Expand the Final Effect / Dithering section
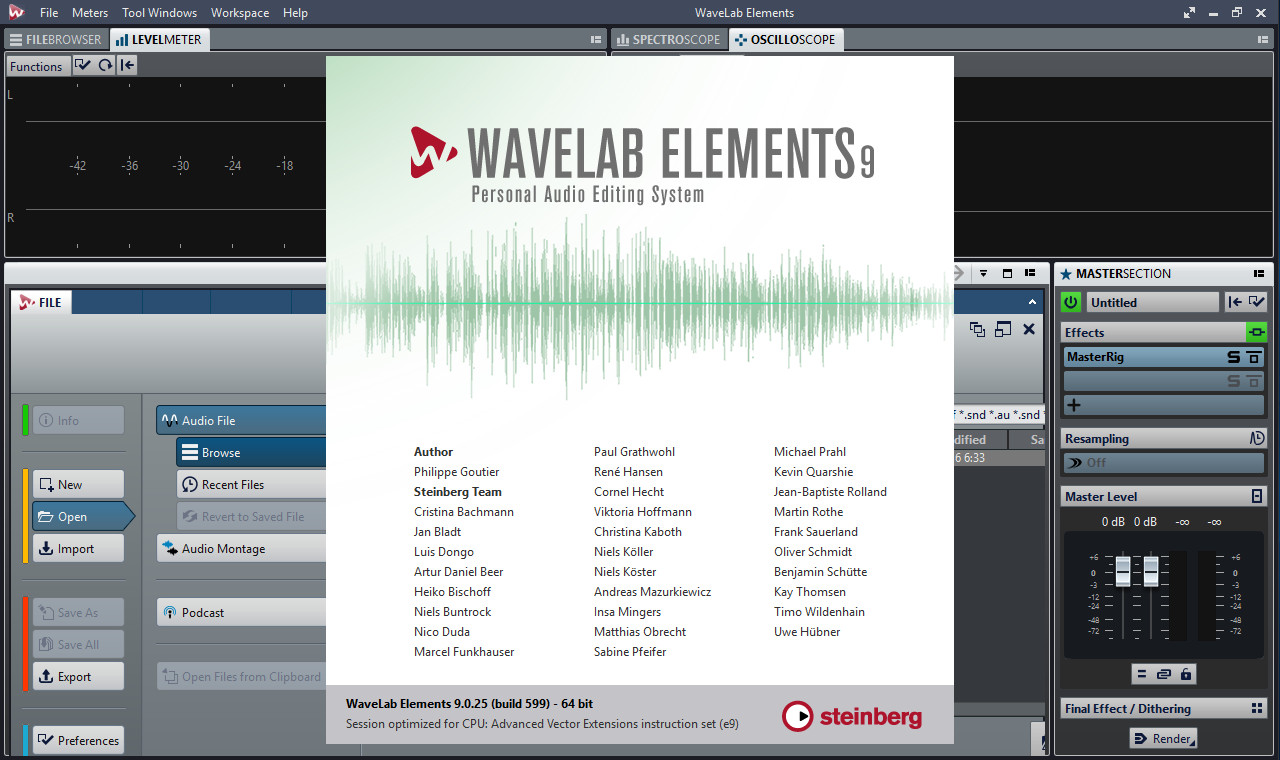The image size is (1280, 760). coord(1257,708)
